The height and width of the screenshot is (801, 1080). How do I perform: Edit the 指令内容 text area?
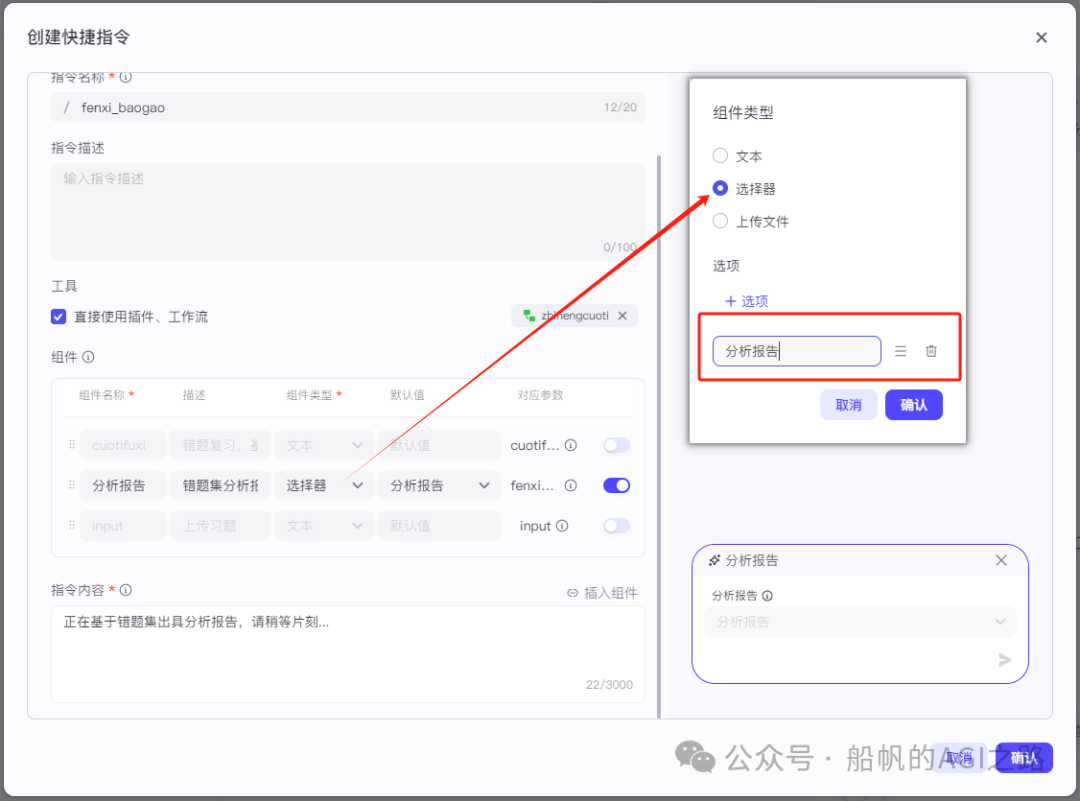[x=348, y=654]
